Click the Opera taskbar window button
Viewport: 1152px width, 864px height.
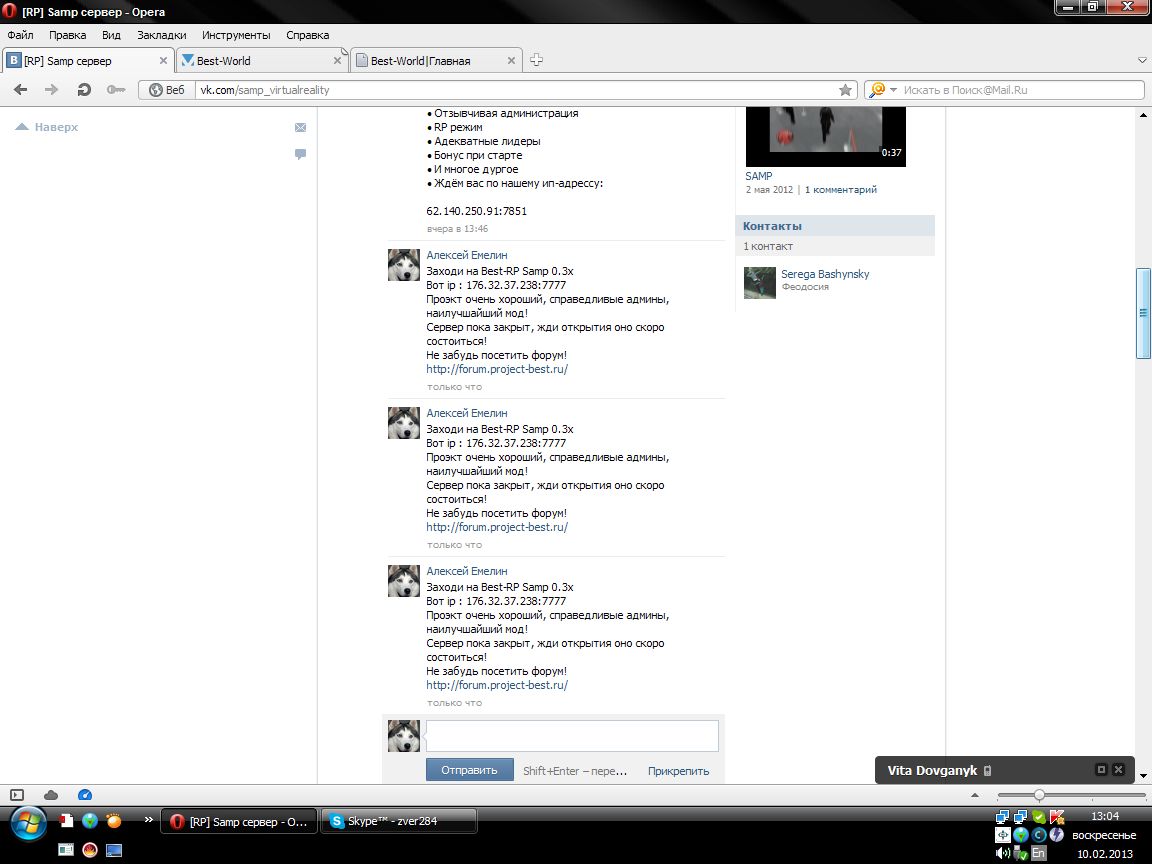(x=239, y=821)
